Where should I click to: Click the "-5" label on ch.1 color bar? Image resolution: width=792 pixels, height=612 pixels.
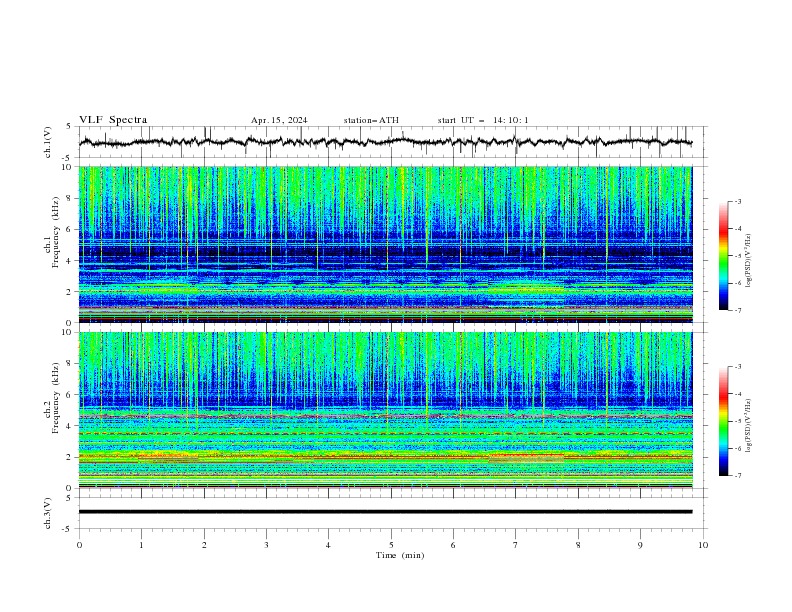737,256
